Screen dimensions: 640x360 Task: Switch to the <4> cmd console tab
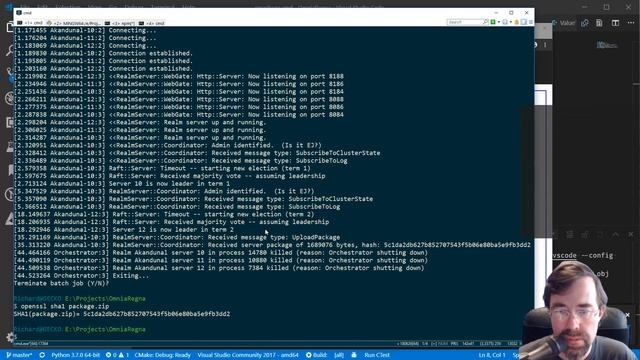[x=151, y=23]
